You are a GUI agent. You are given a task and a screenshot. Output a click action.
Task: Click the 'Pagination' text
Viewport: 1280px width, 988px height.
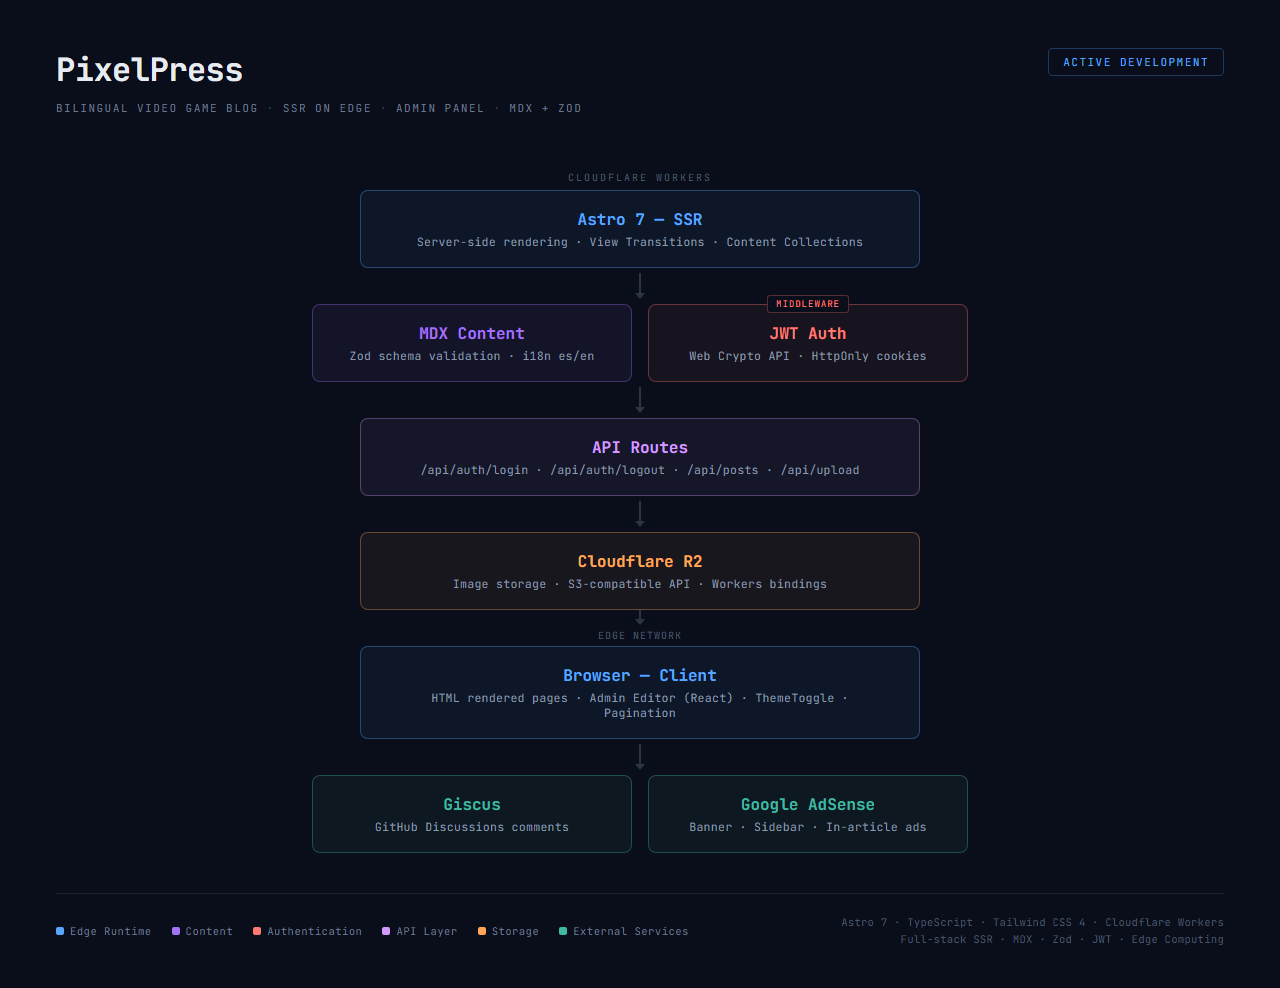point(640,713)
